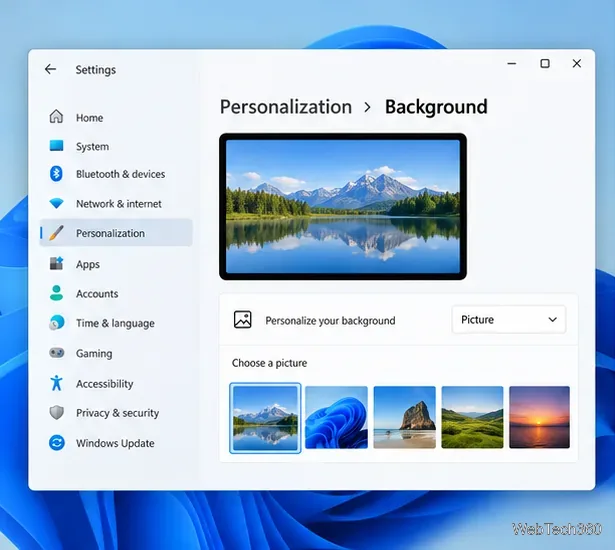The image size is (615, 550).
Task: Open the Apps settings label
Action: (88, 264)
